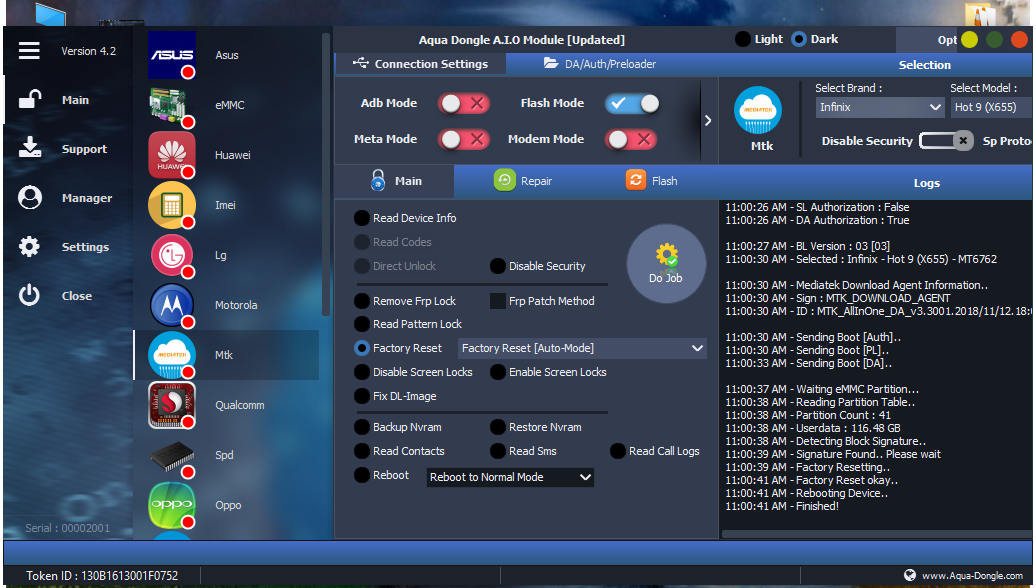Select the Factory Reset radio button

point(361,348)
